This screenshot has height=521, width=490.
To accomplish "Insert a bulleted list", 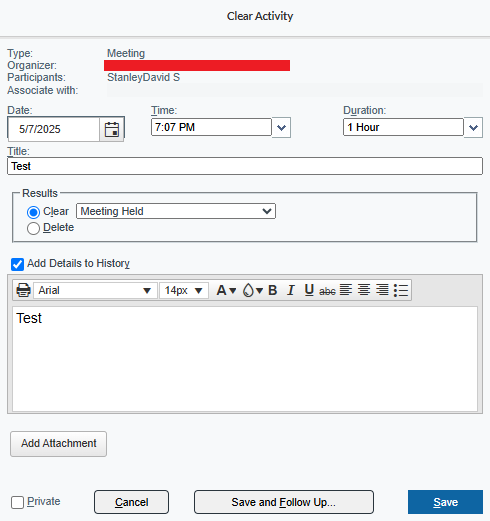I will [401, 290].
